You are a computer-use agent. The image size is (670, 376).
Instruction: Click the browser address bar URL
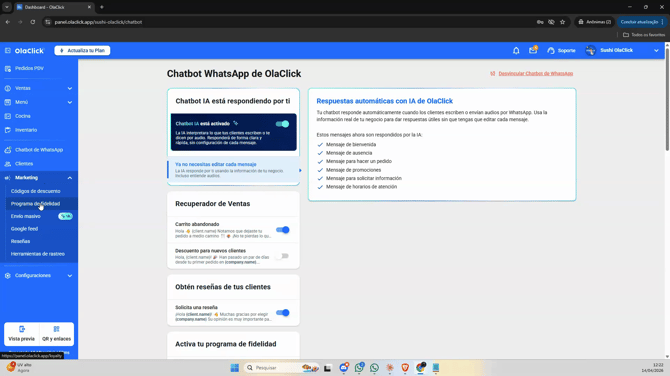point(98,22)
